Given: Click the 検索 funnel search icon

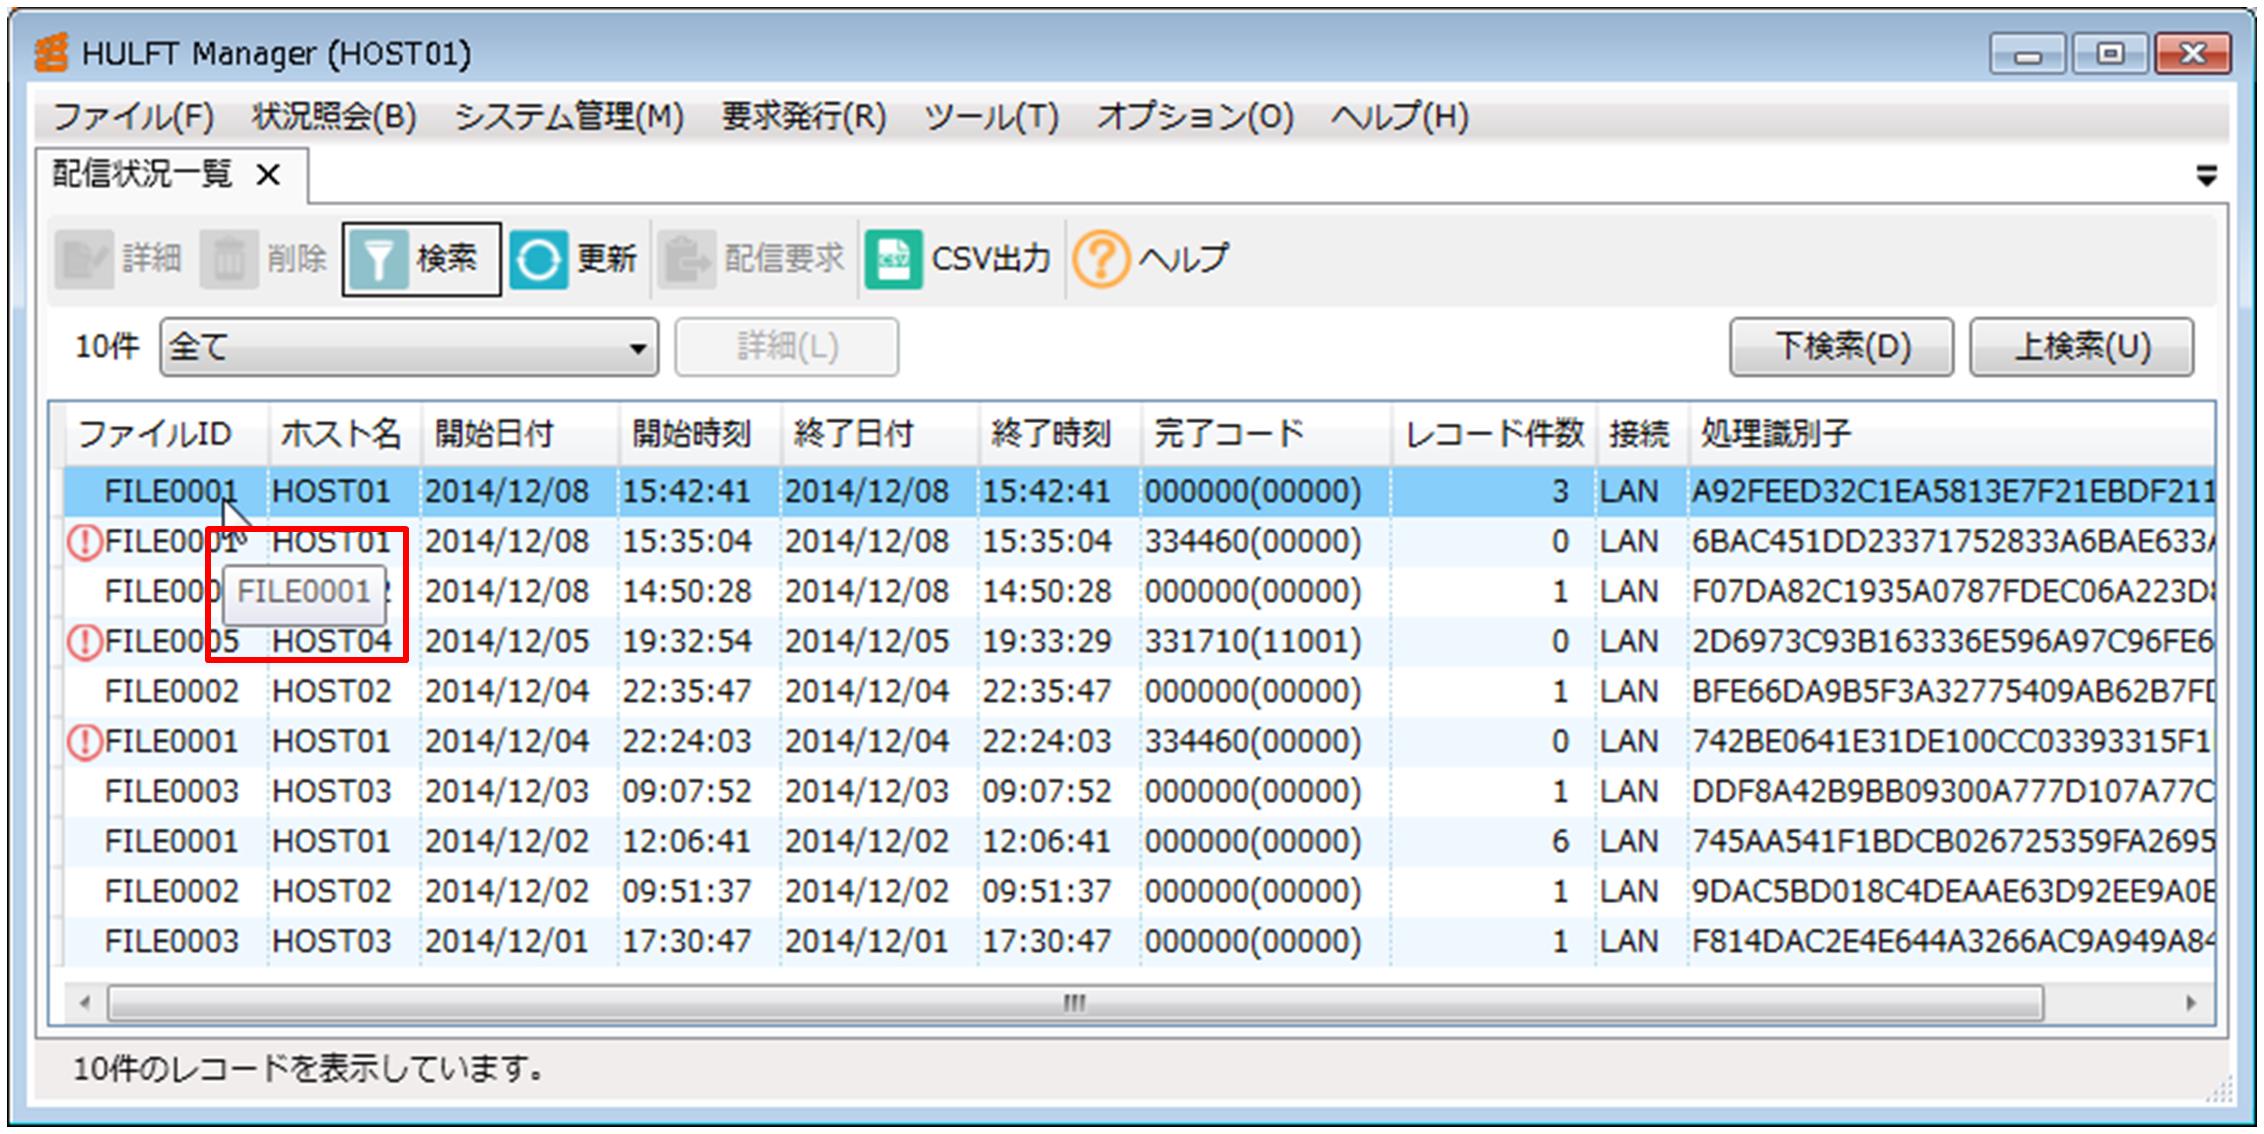Looking at the screenshot, I should click(377, 260).
